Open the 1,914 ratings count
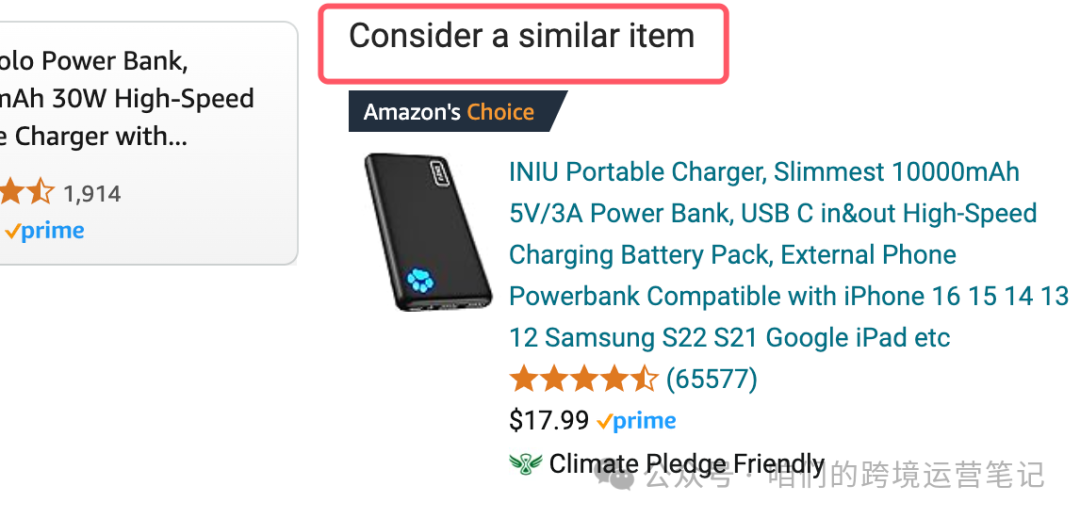The height and width of the screenshot is (518, 1080). (x=92, y=193)
